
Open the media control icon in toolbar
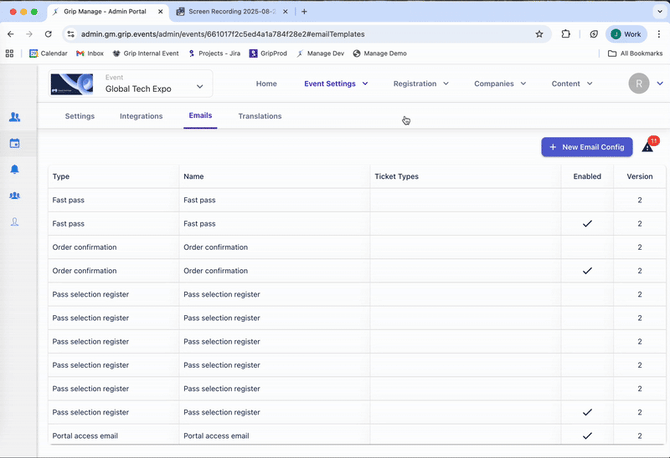pyautogui.click(x=594, y=34)
